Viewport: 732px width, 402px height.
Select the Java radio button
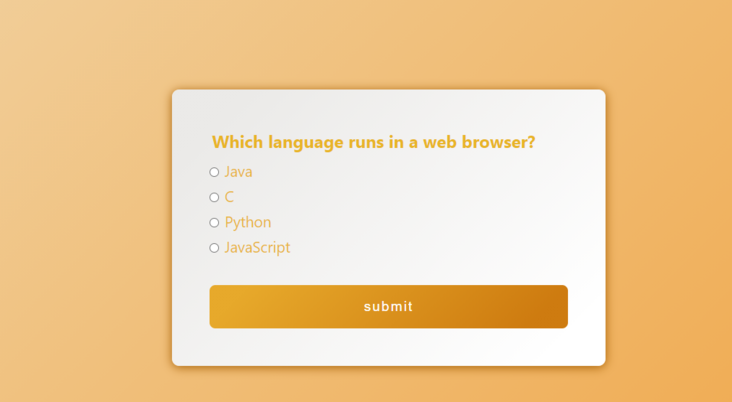click(214, 172)
